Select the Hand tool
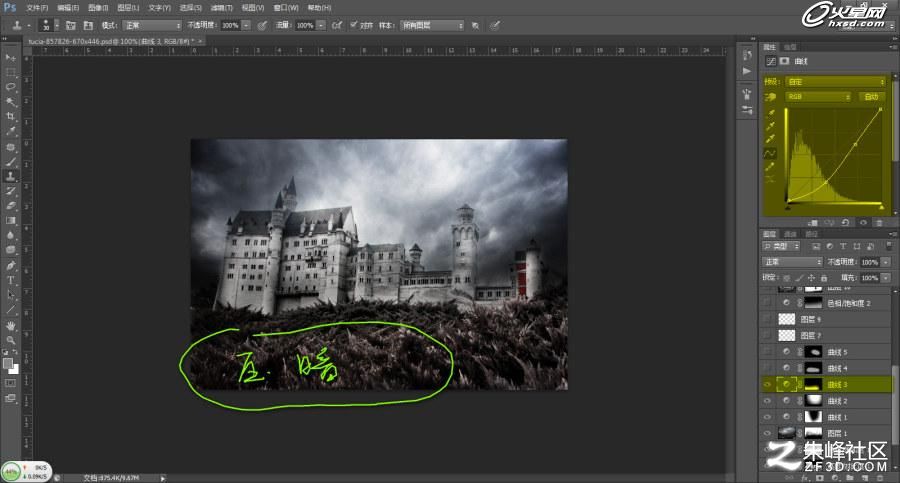Viewport: 900px width, 483px height. (x=10, y=326)
